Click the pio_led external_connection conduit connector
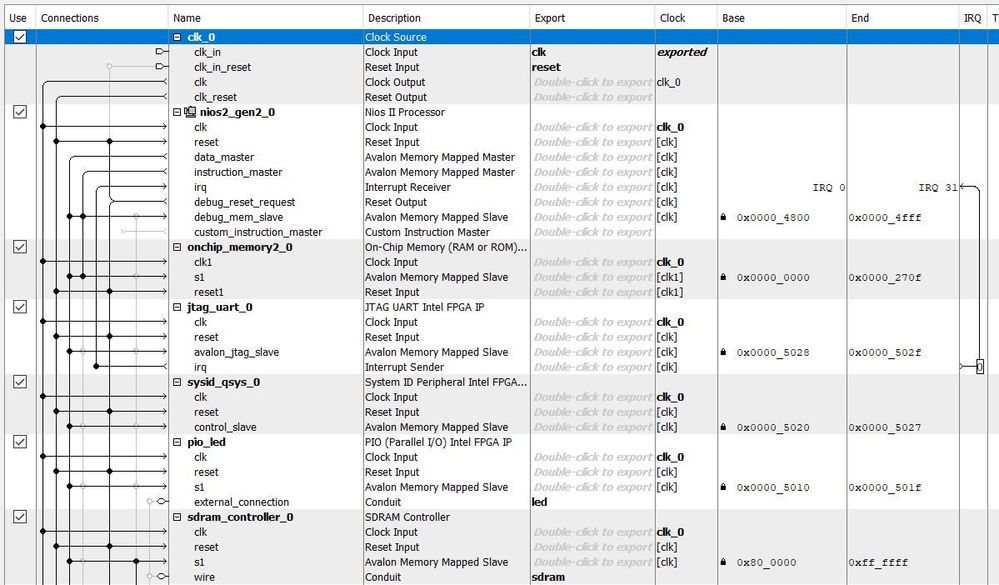Viewport: 999px width, 585px height. click(162, 502)
